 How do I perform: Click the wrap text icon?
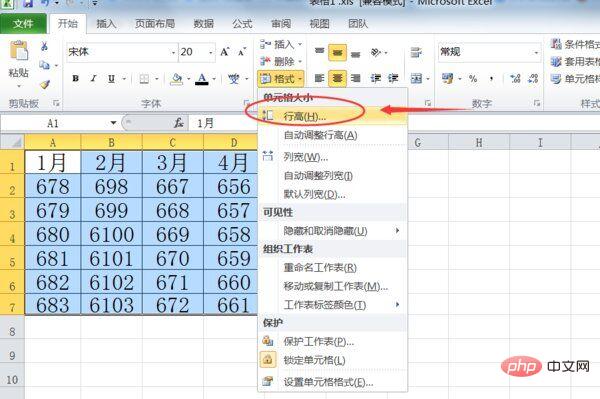pyautogui.click(x=416, y=52)
